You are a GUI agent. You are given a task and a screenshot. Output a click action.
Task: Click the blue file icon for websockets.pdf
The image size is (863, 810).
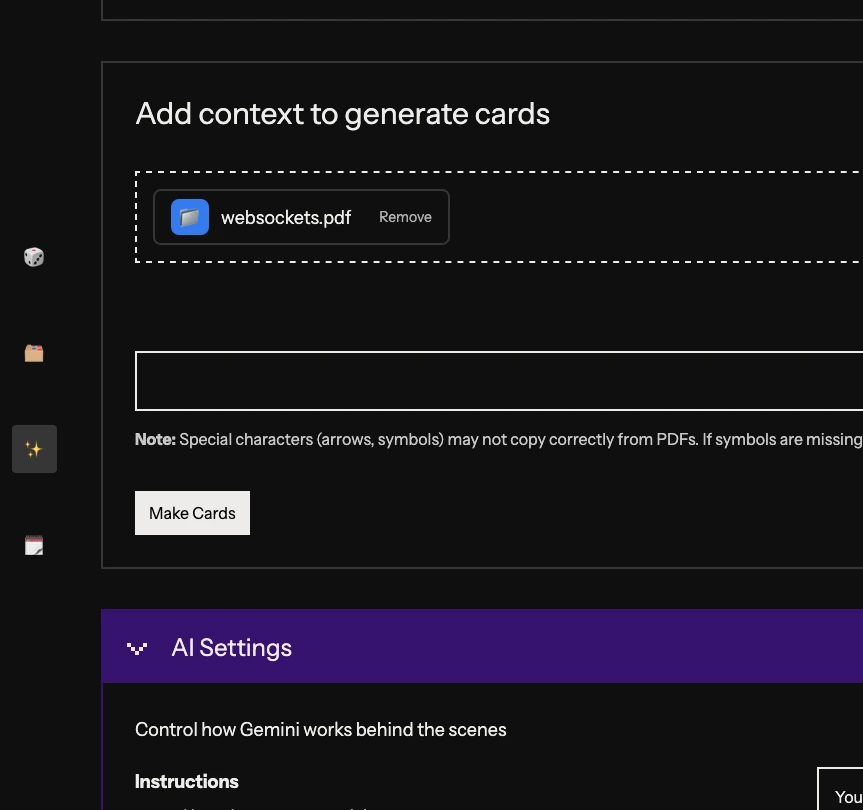tap(190, 217)
